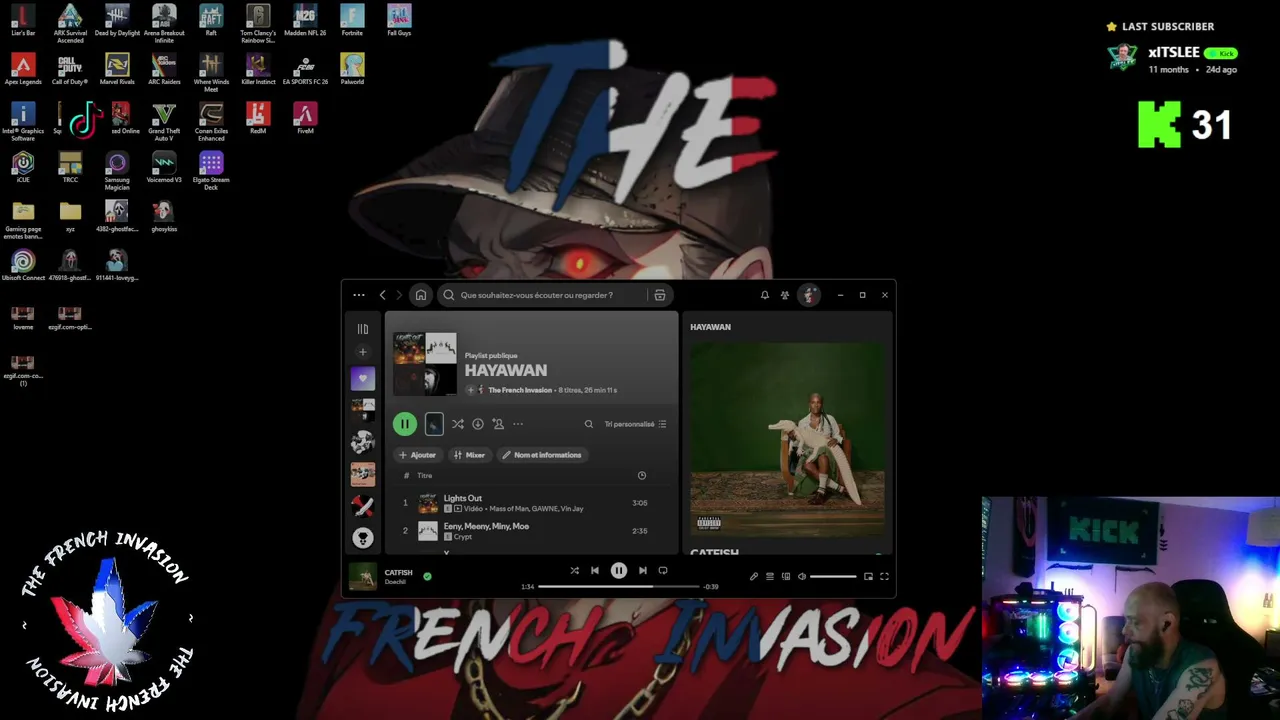The height and width of the screenshot is (720, 1280).
Task: Open the lyrics microphone icon
Action: pyautogui.click(x=754, y=577)
